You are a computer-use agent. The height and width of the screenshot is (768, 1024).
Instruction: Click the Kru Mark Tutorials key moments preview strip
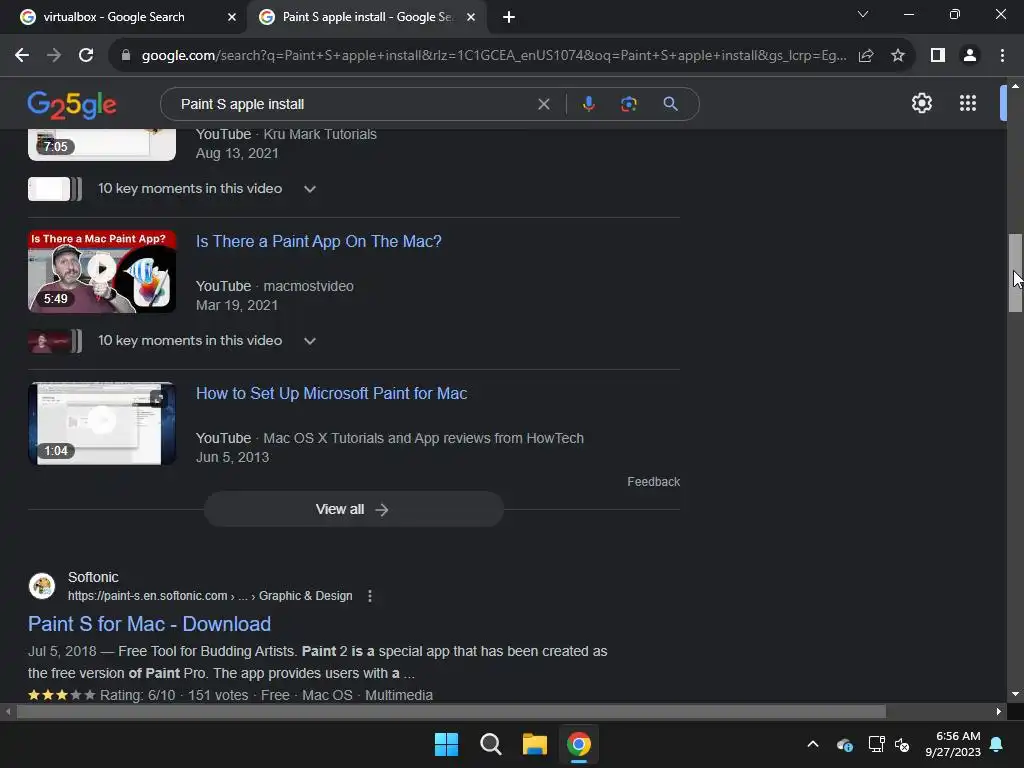tap(55, 189)
